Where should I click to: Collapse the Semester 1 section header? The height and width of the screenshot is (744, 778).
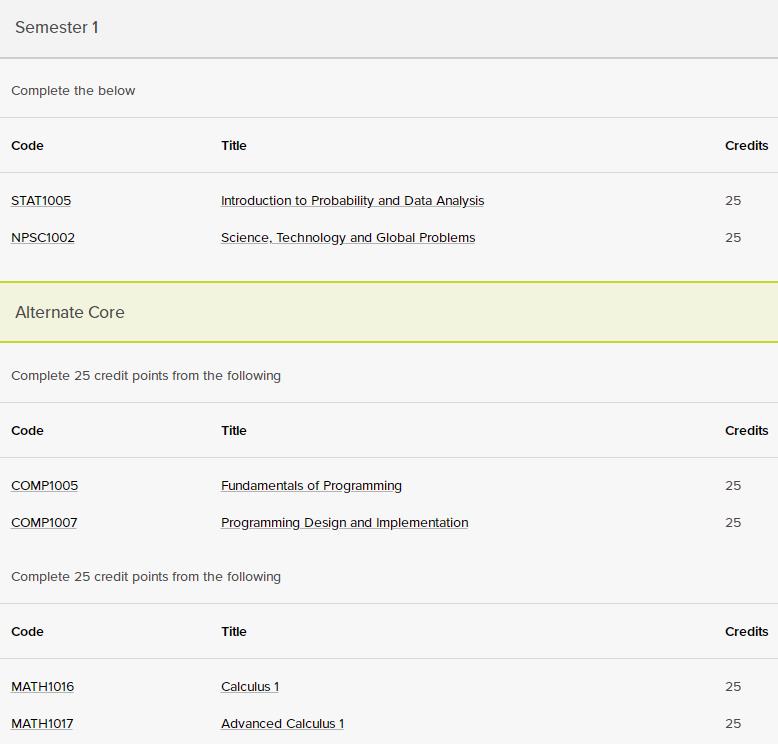(x=389, y=28)
